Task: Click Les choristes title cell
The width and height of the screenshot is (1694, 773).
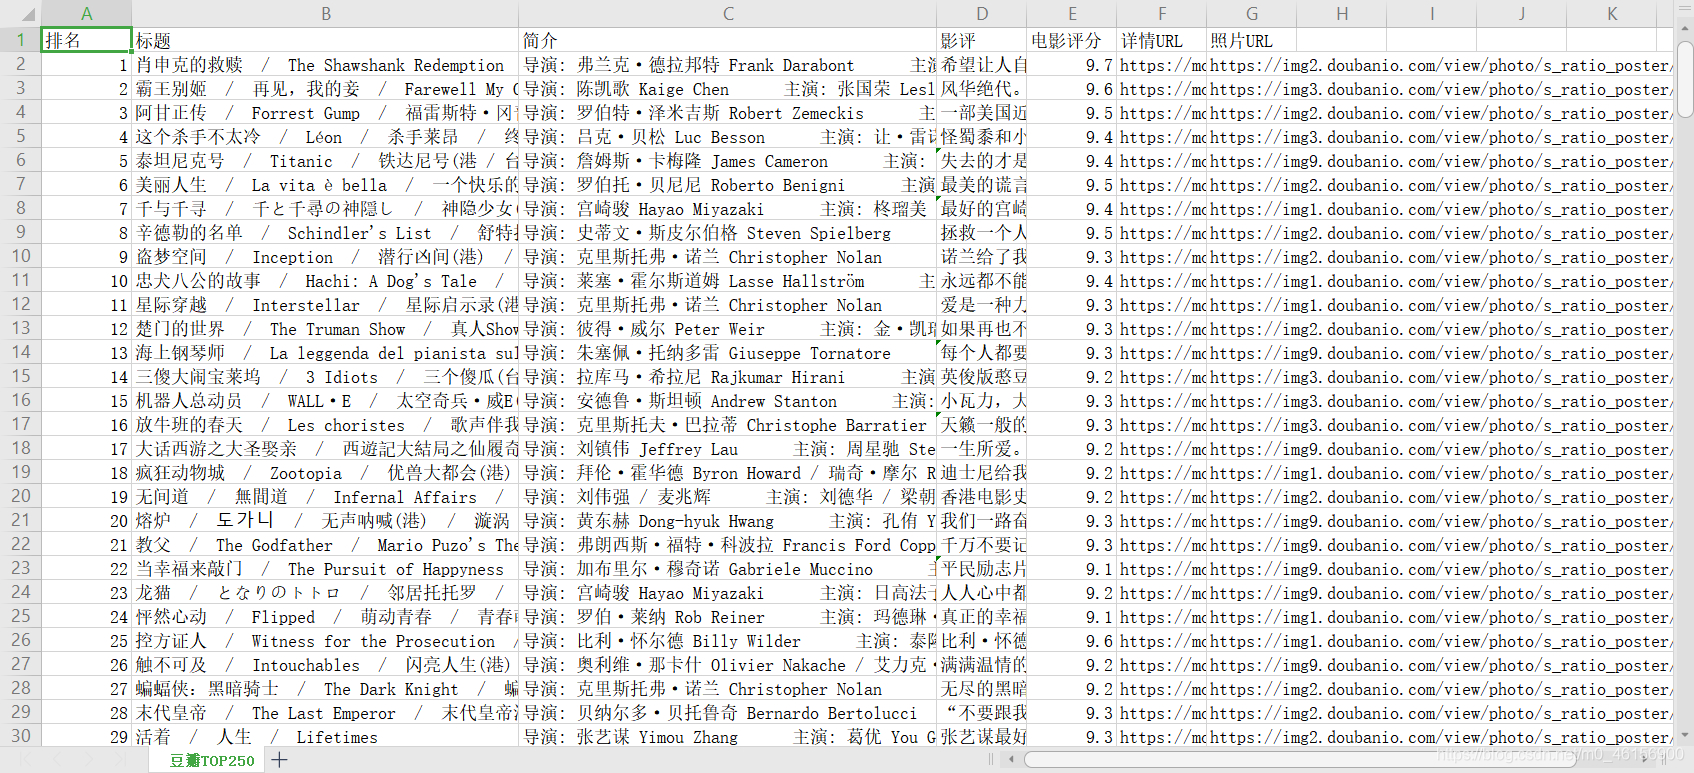Action: [x=326, y=425]
